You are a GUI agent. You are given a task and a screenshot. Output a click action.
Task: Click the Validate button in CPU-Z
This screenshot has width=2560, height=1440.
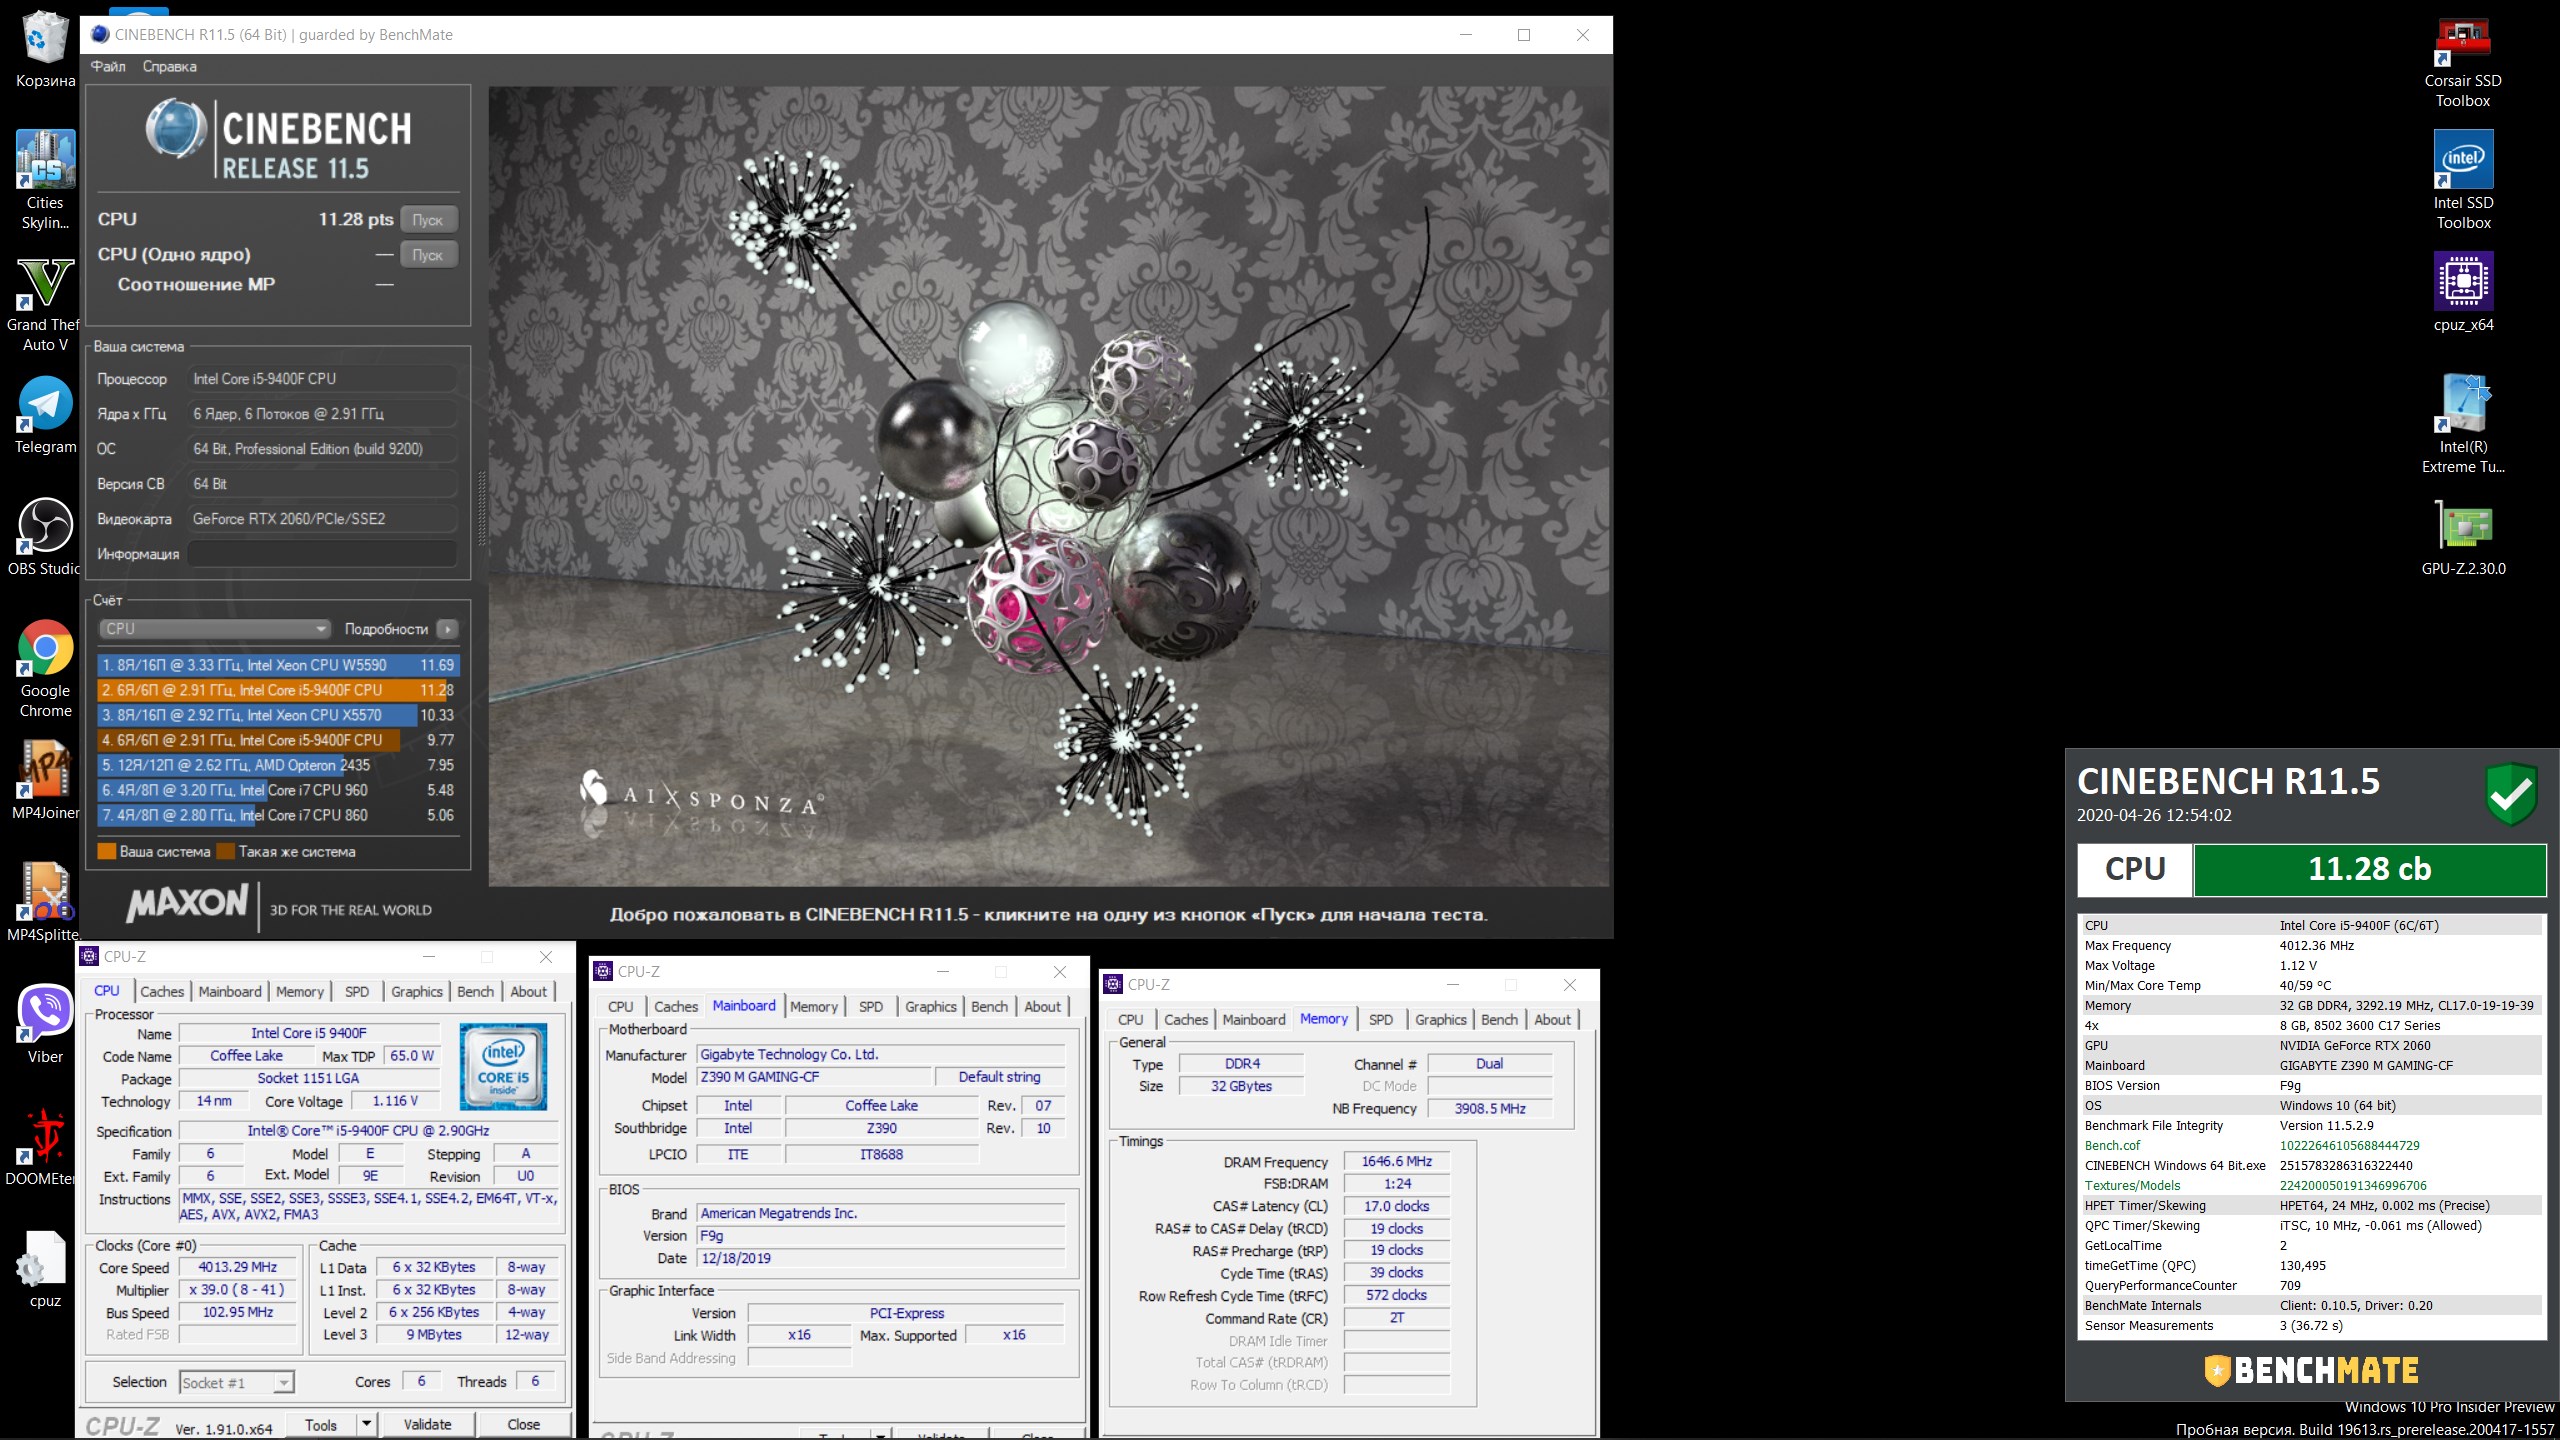(428, 1424)
